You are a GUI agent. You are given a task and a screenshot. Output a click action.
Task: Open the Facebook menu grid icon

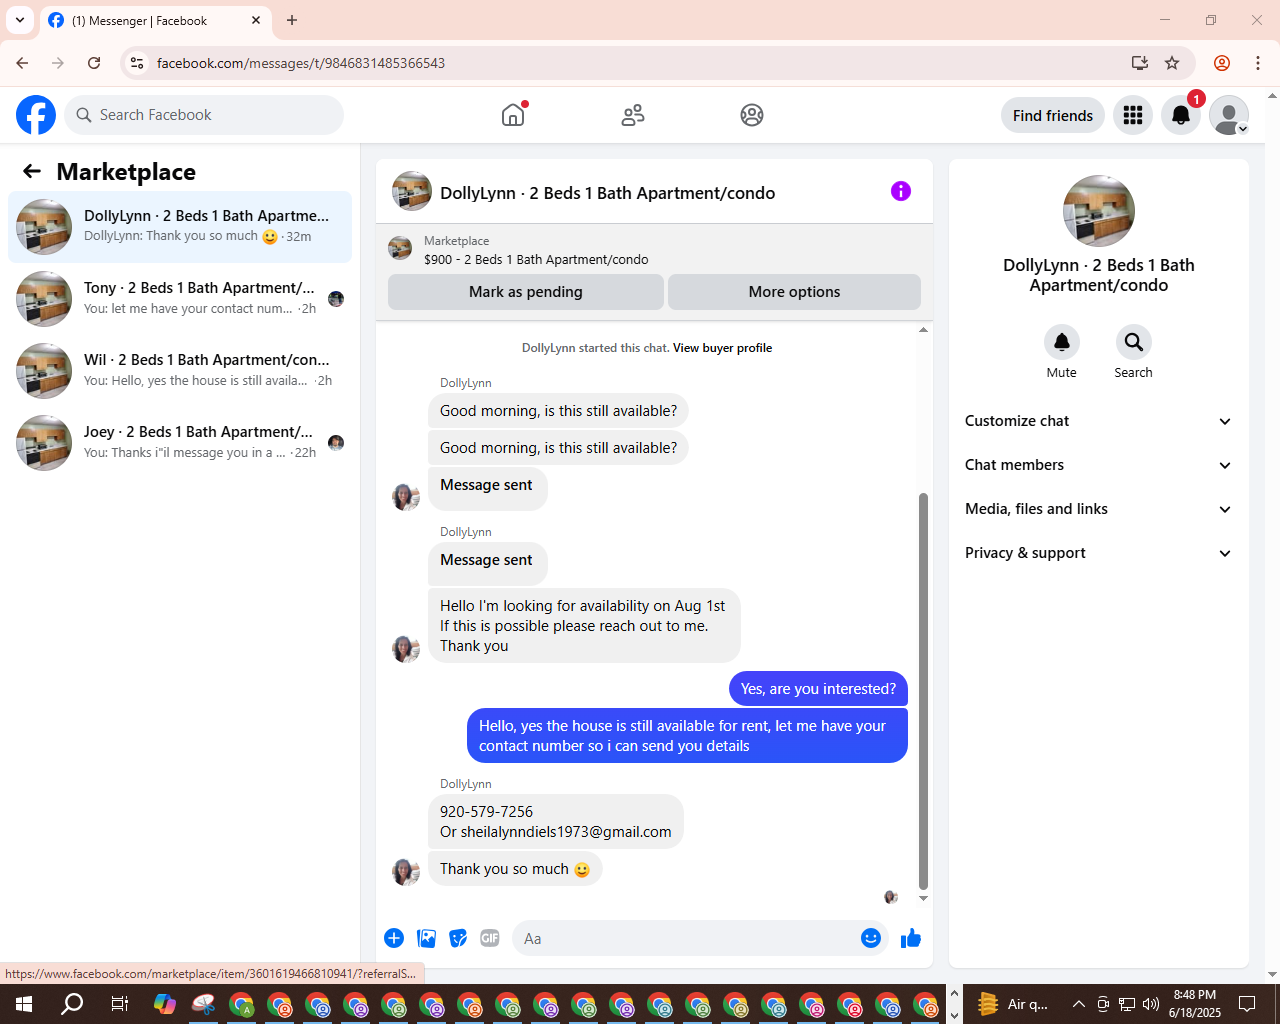coord(1133,115)
